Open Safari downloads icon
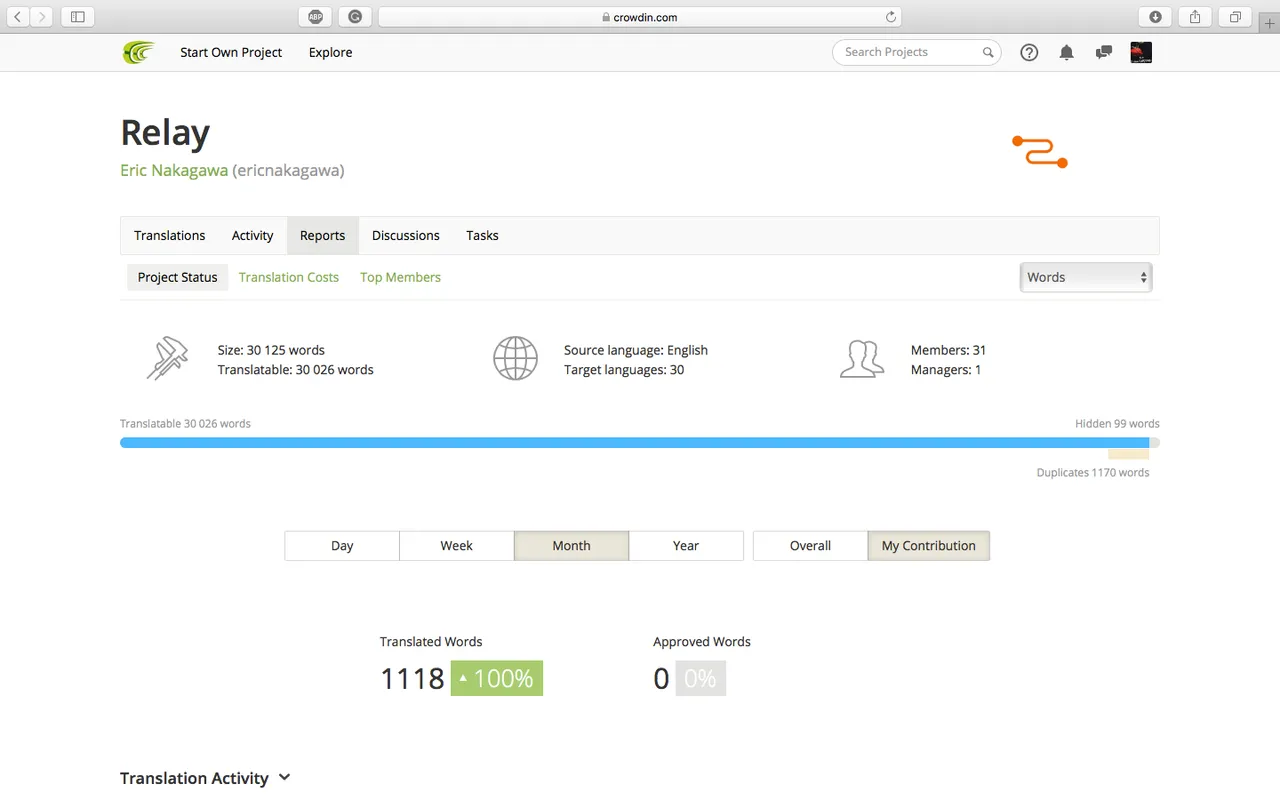Viewport: 1280px width, 800px height. (x=1155, y=17)
